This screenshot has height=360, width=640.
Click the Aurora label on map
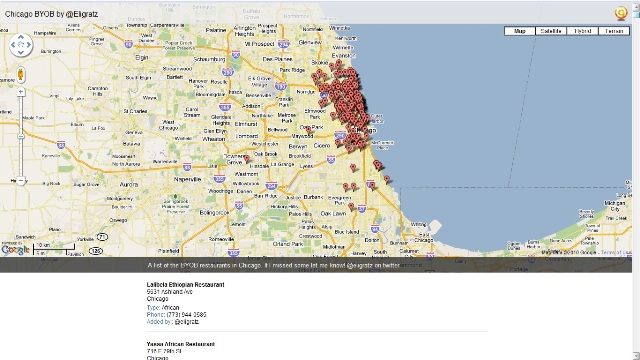point(128,184)
